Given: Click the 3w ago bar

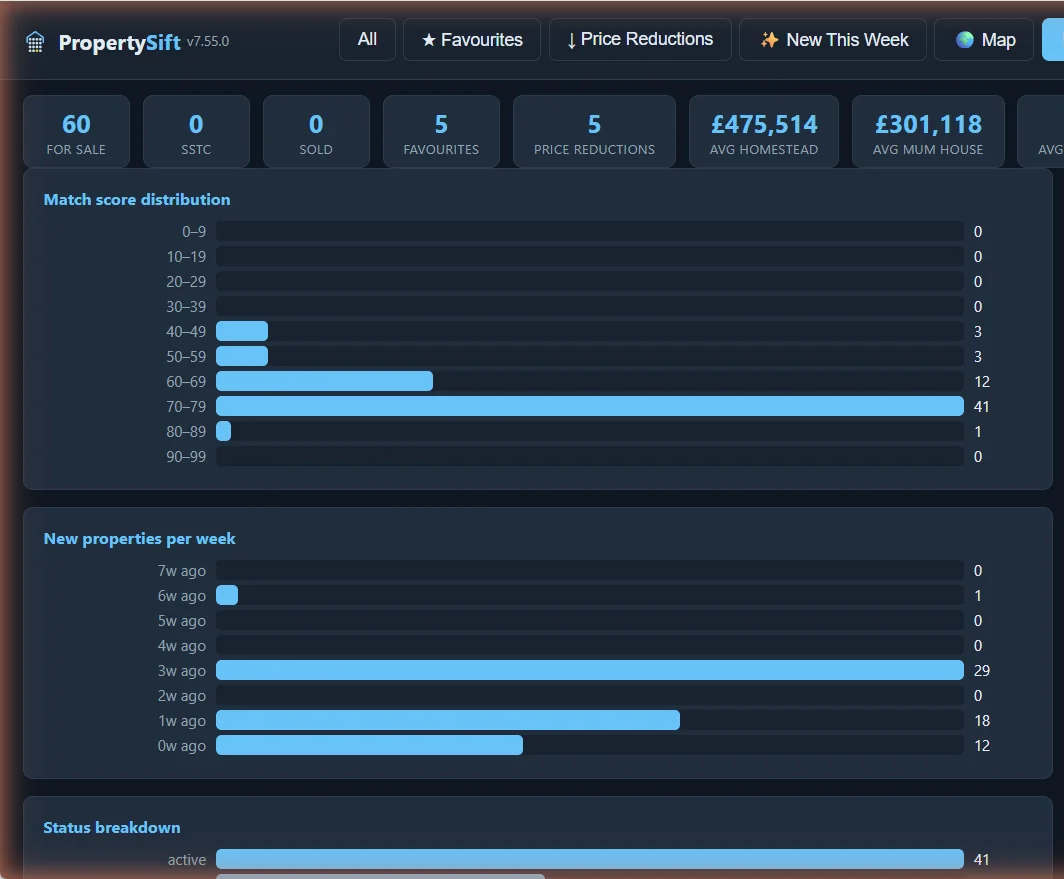Looking at the screenshot, I should (590, 670).
